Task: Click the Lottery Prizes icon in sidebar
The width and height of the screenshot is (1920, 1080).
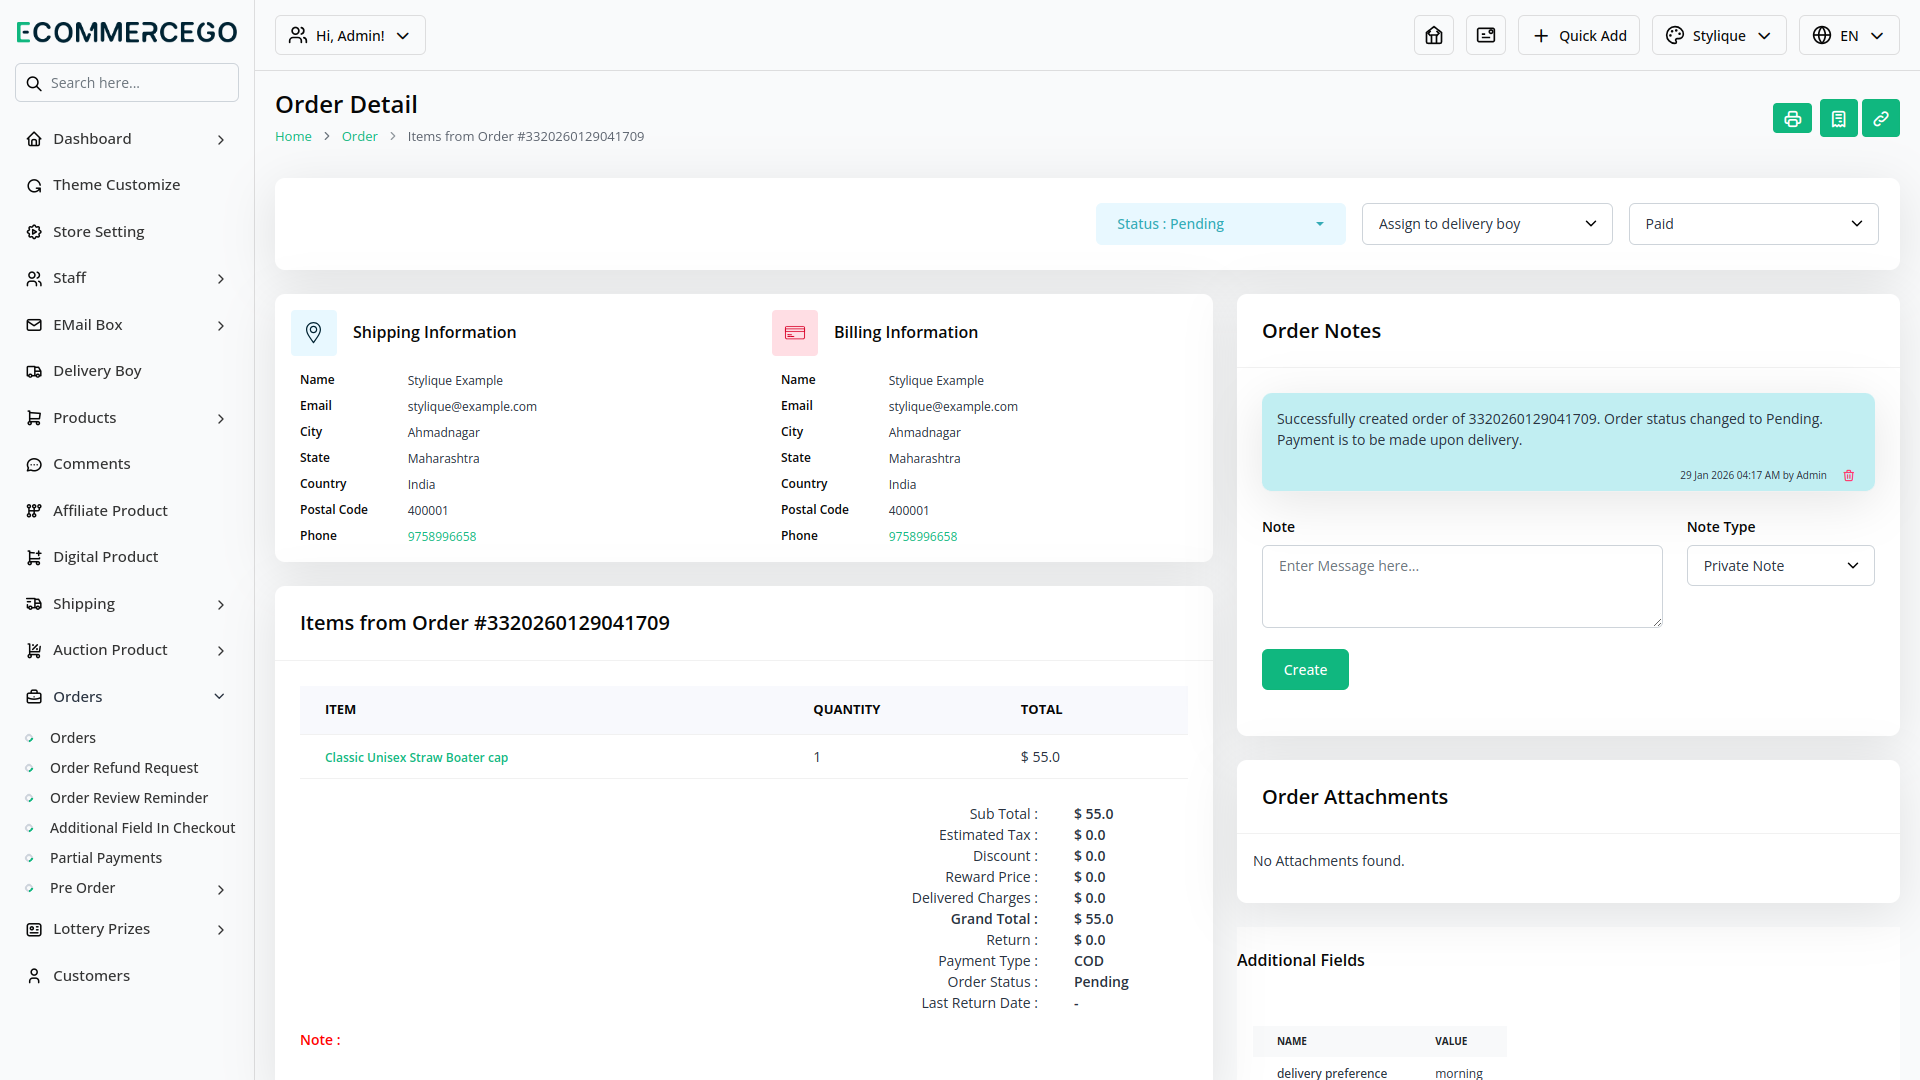Action: [x=34, y=929]
